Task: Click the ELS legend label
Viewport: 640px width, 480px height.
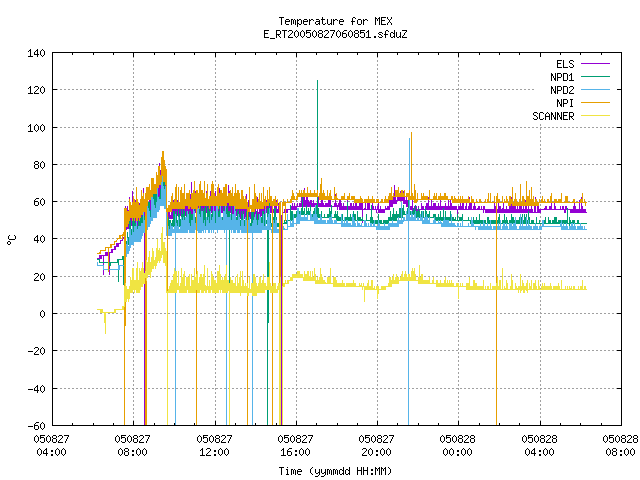Action: pos(565,64)
